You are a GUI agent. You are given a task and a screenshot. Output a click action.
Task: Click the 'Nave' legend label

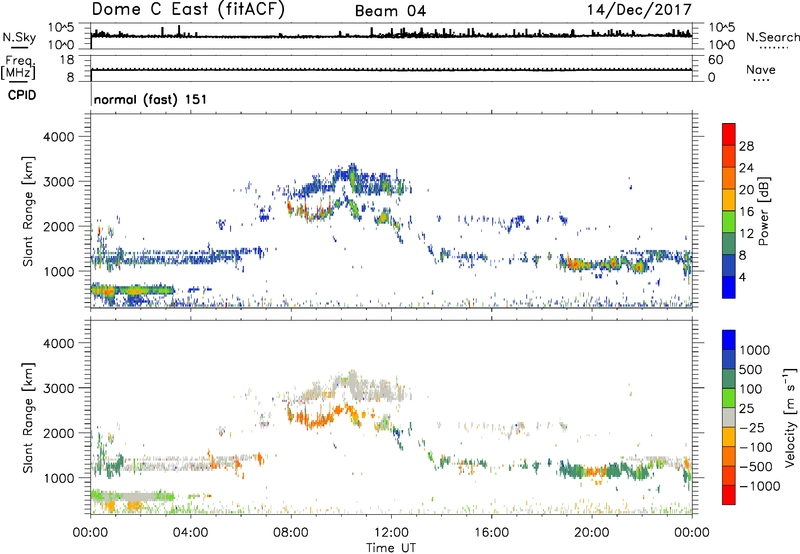pyautogui.click(x=761, y=69)
